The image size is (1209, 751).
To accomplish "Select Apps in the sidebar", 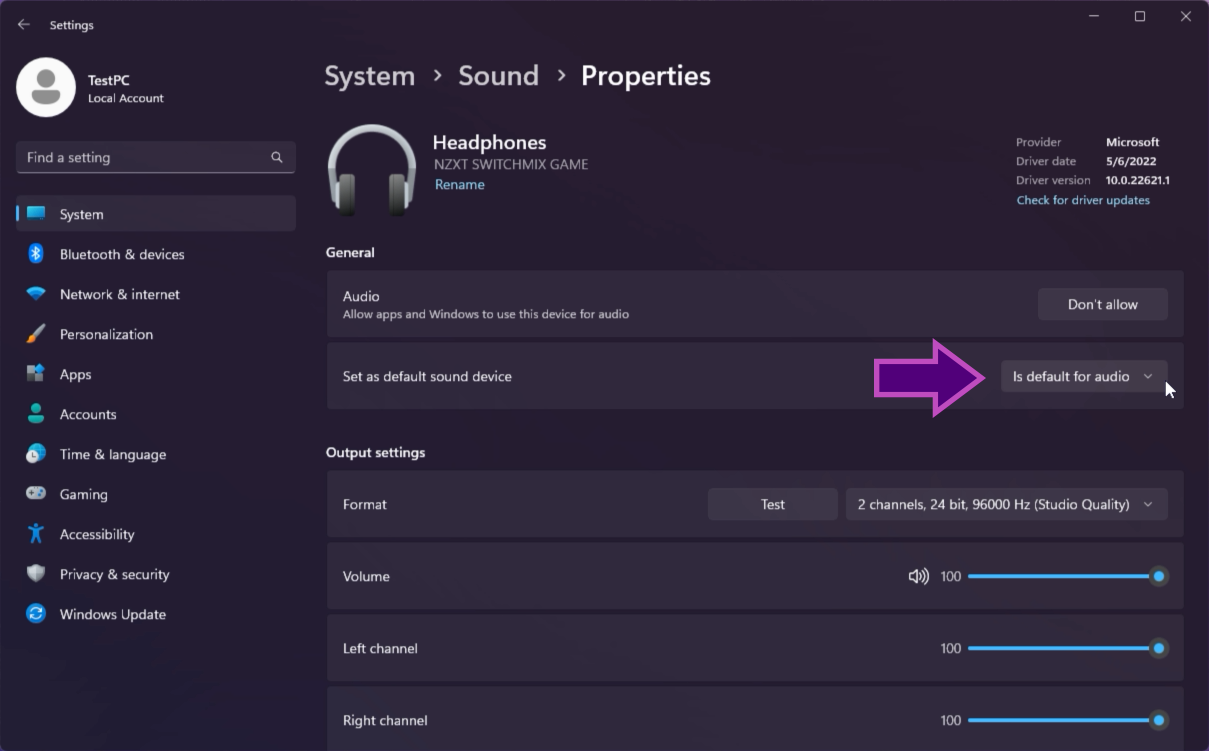I will [x=156, y=374].
